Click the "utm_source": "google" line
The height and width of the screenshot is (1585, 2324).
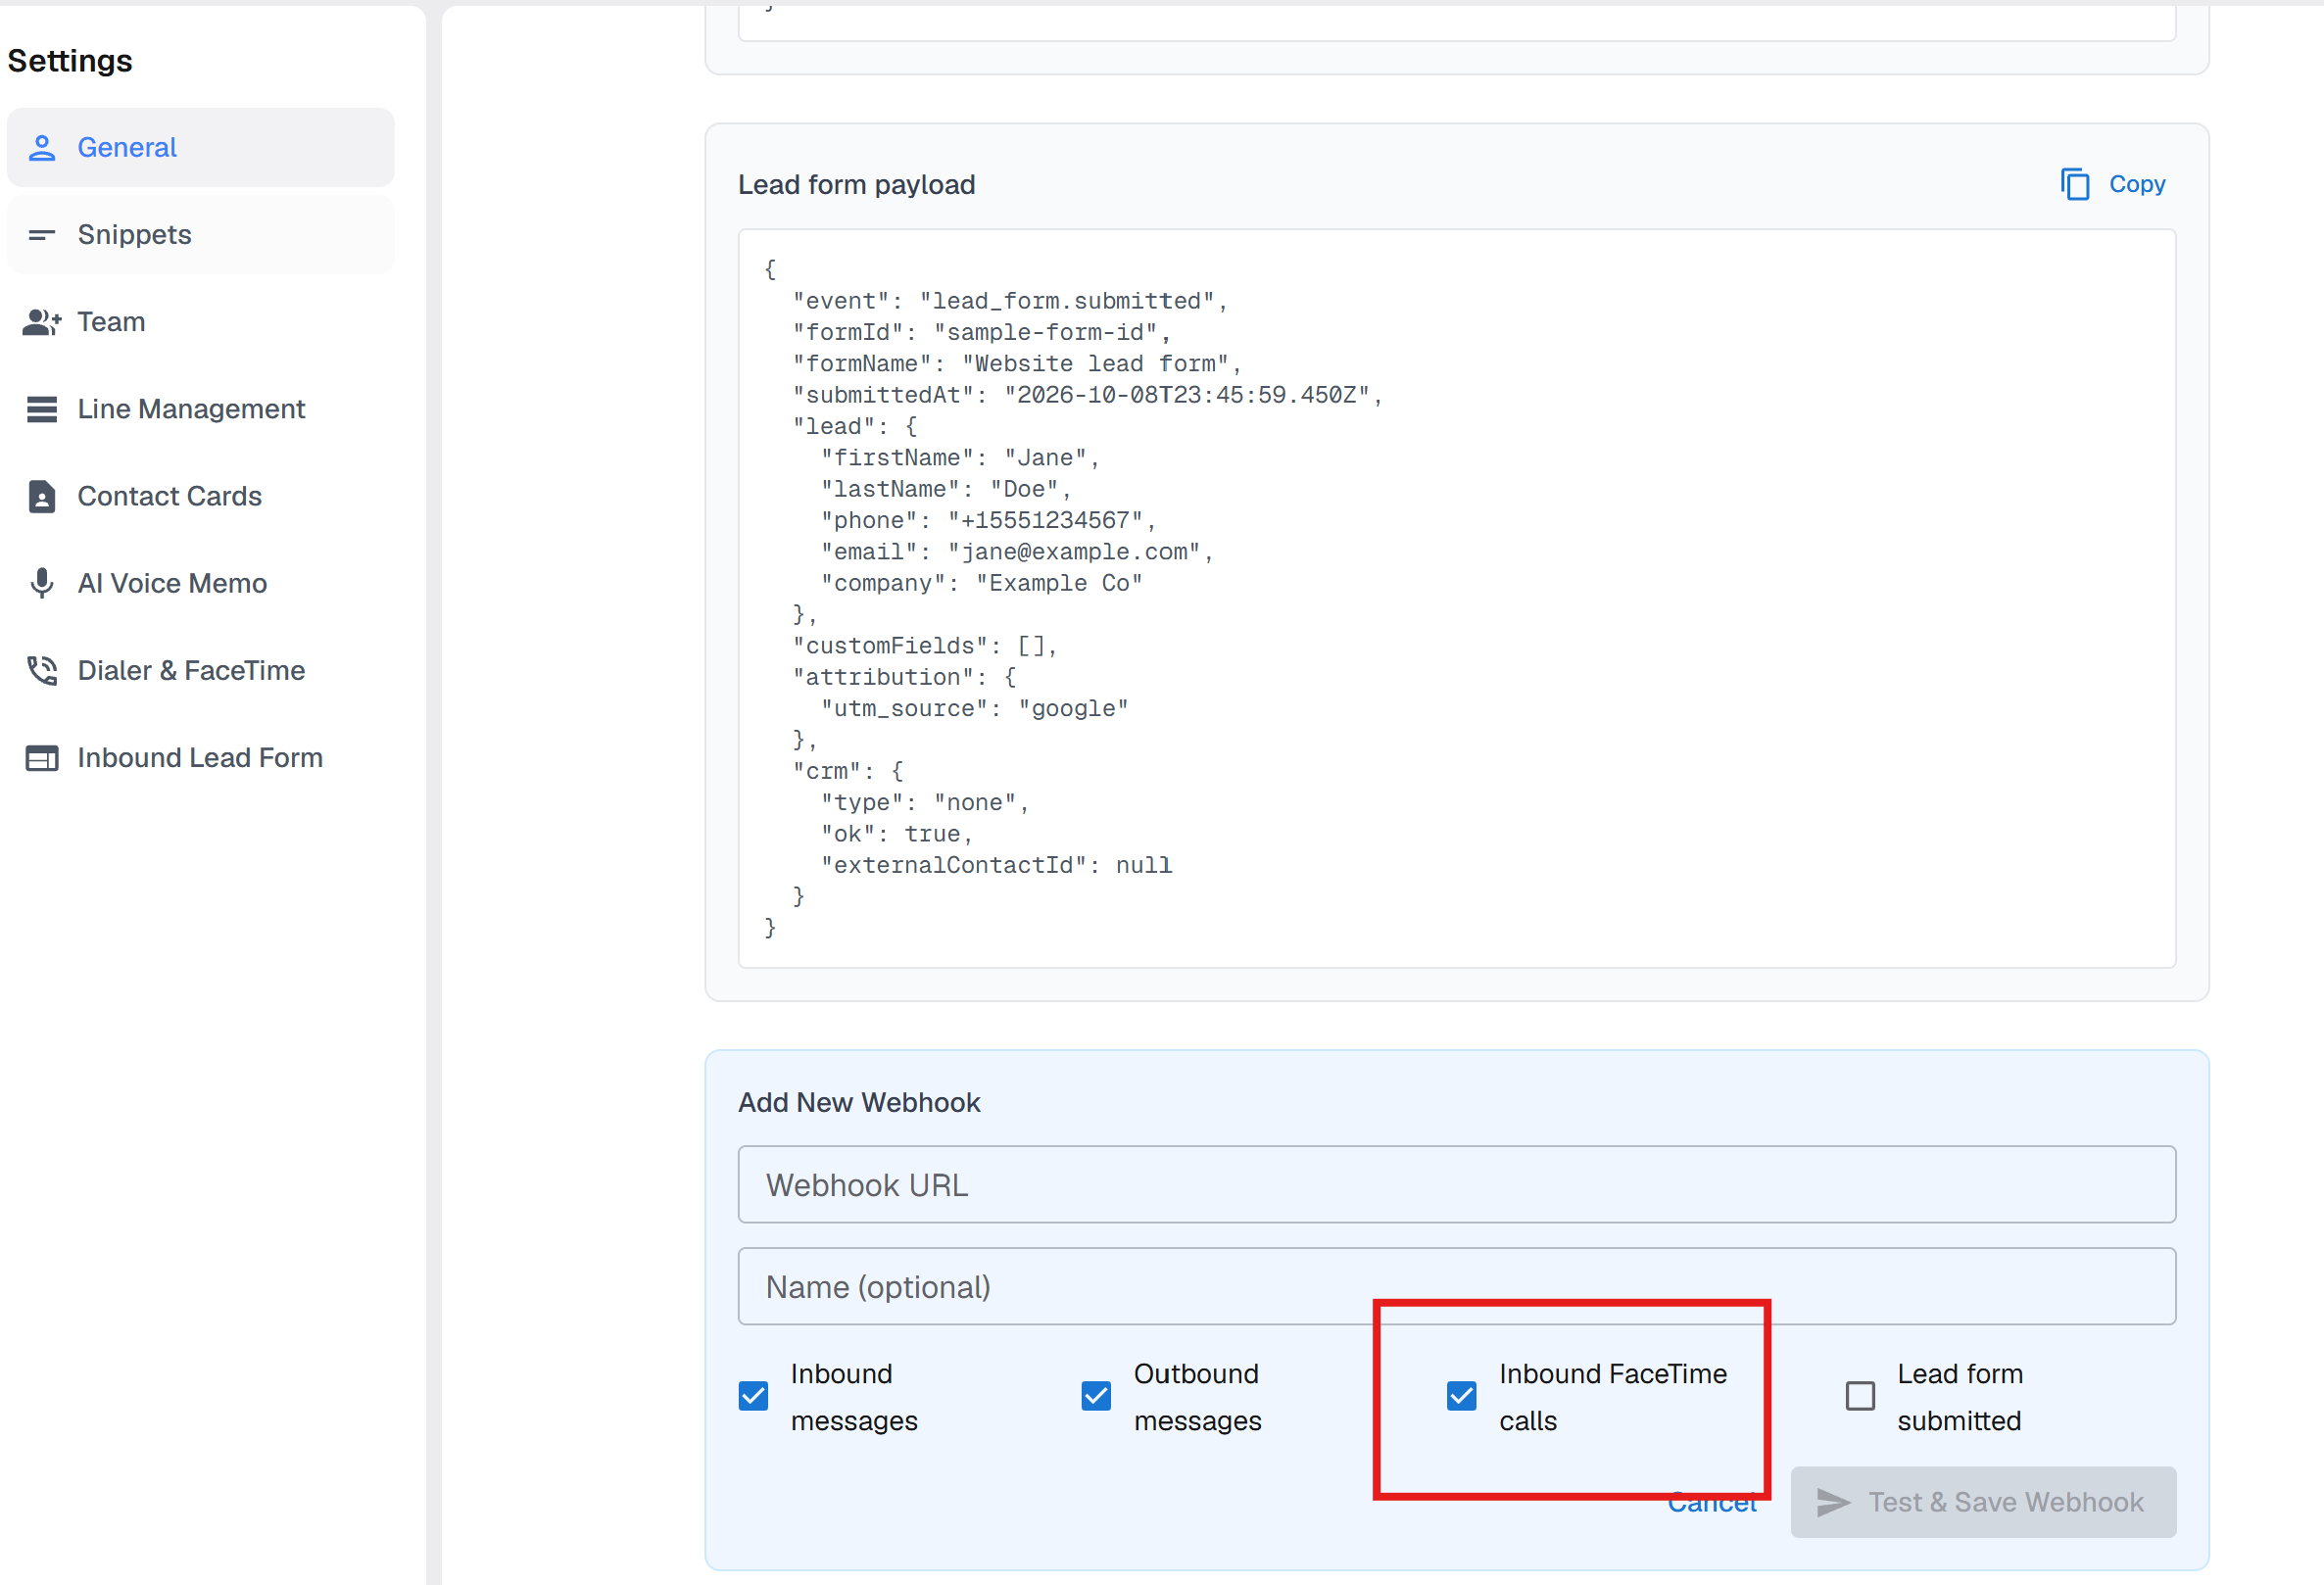pyautogui.click(x=975, y=708)
